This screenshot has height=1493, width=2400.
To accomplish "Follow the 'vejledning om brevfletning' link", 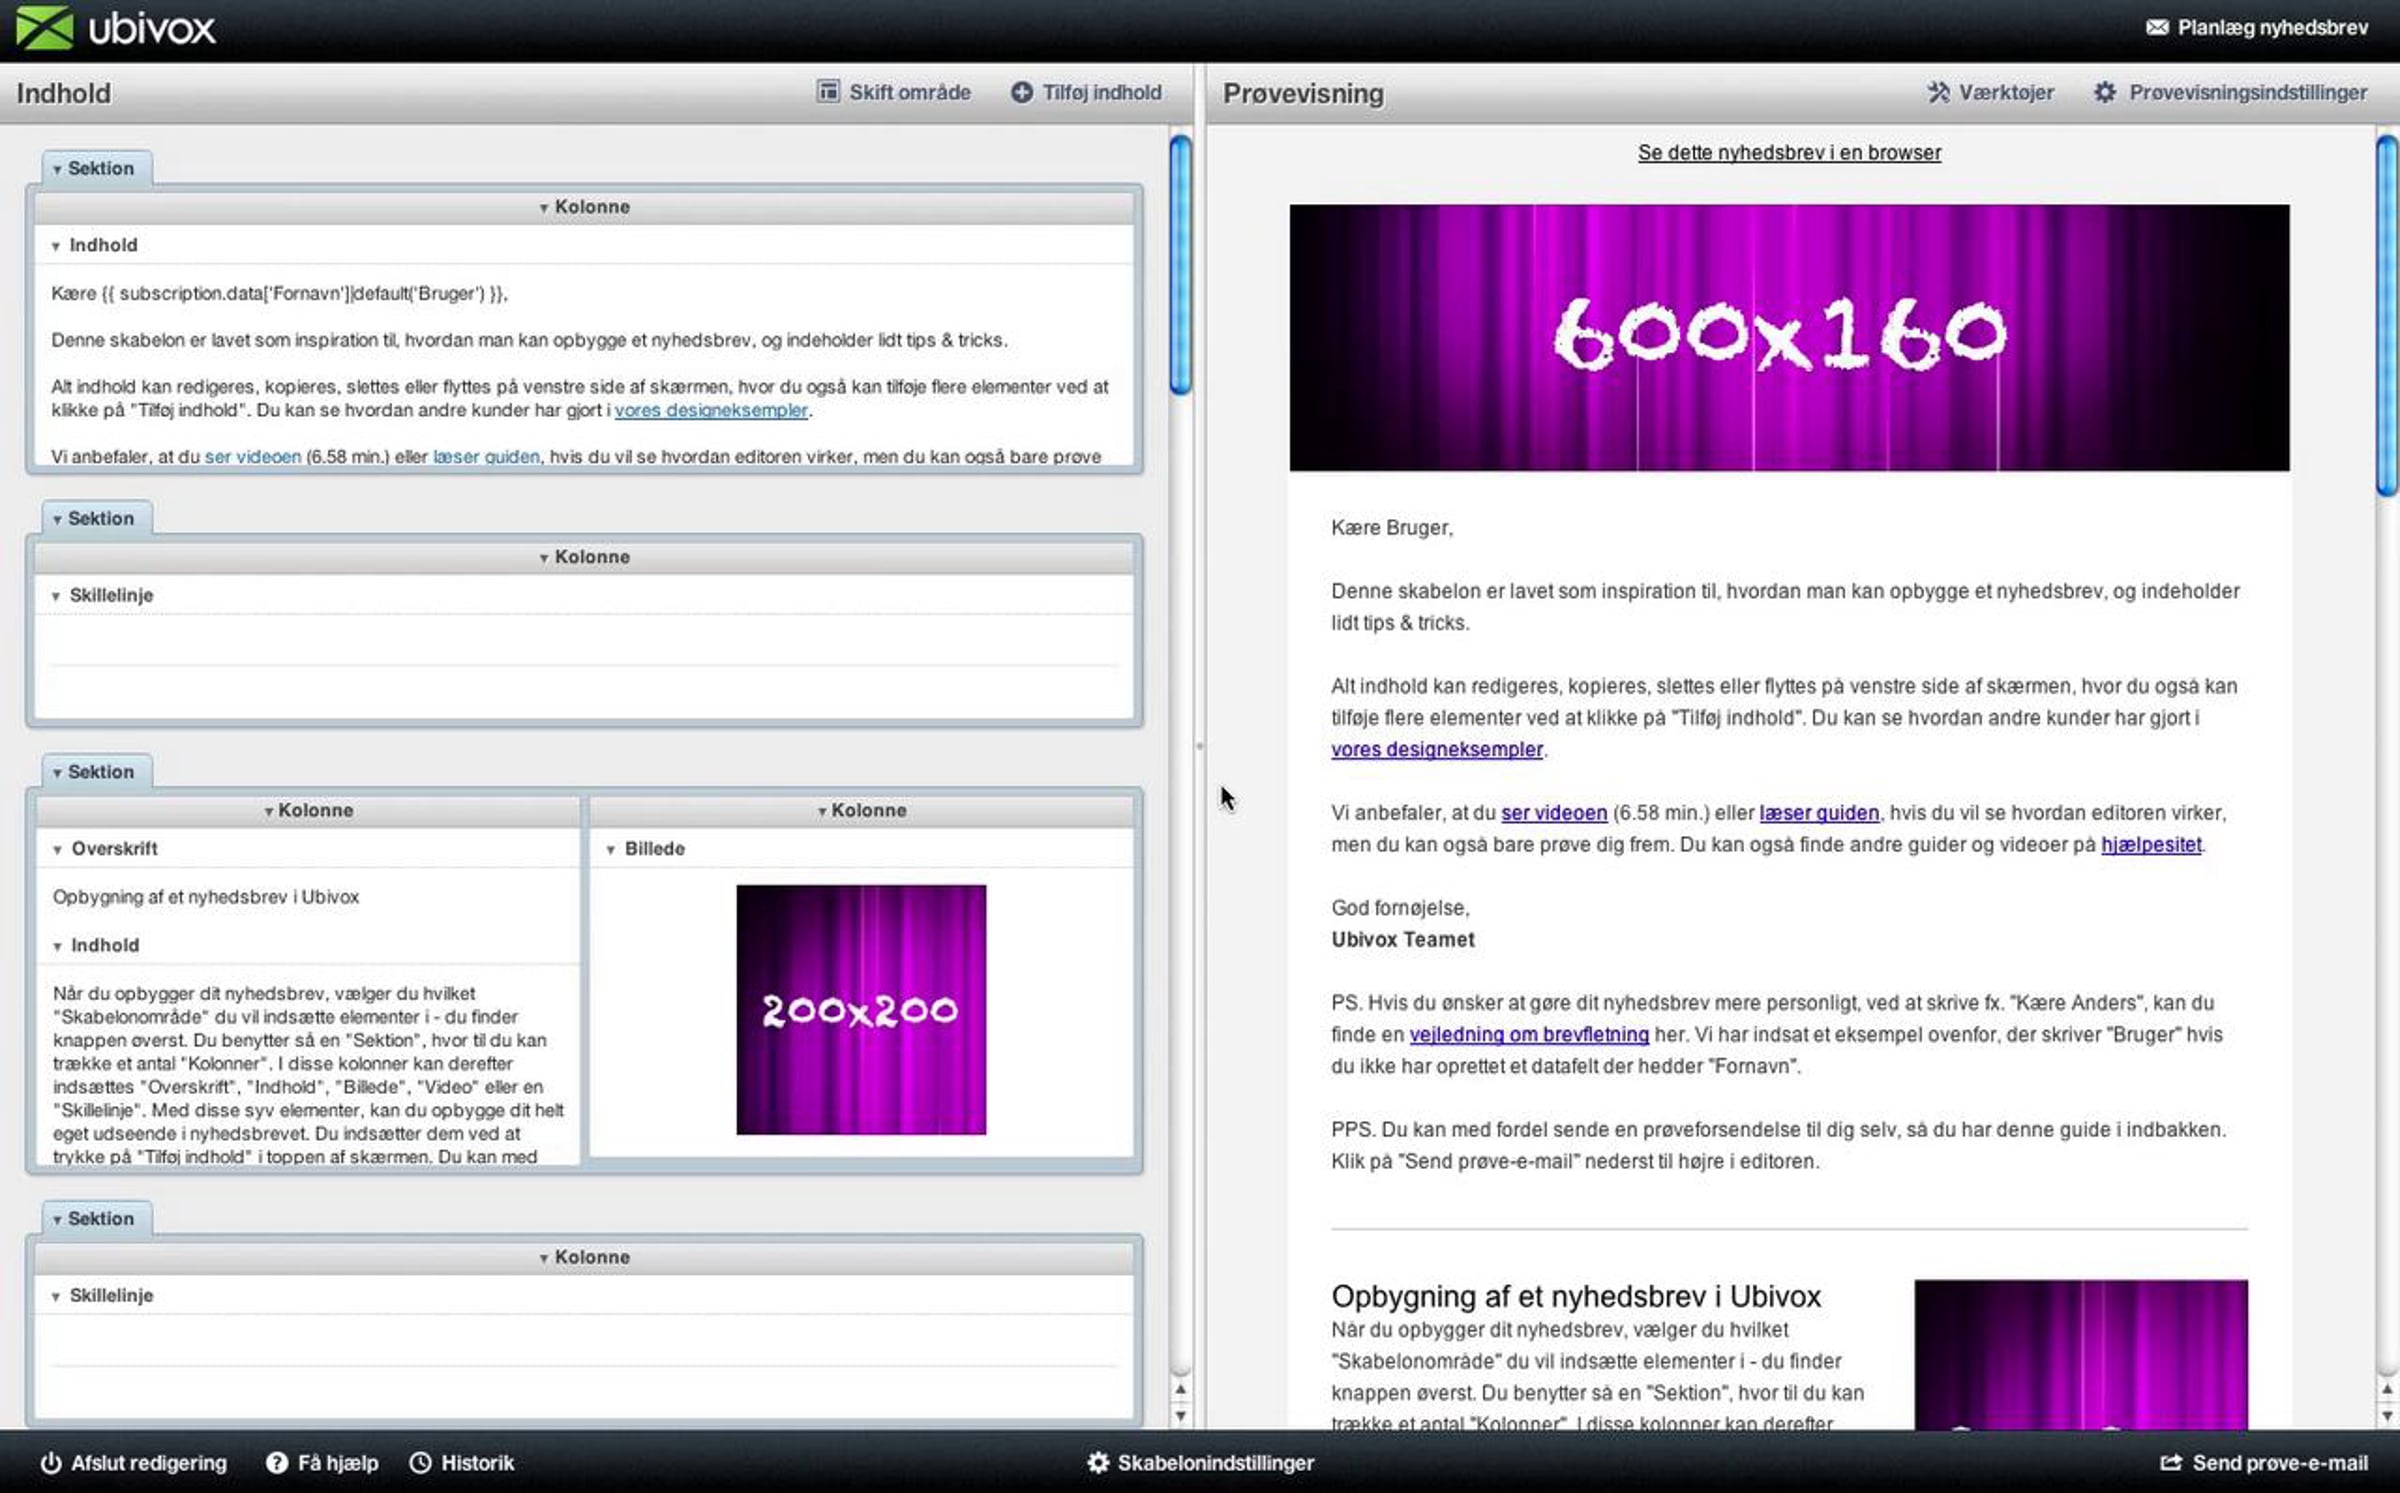I will pyautogui.click(x=1528, y=1034).
